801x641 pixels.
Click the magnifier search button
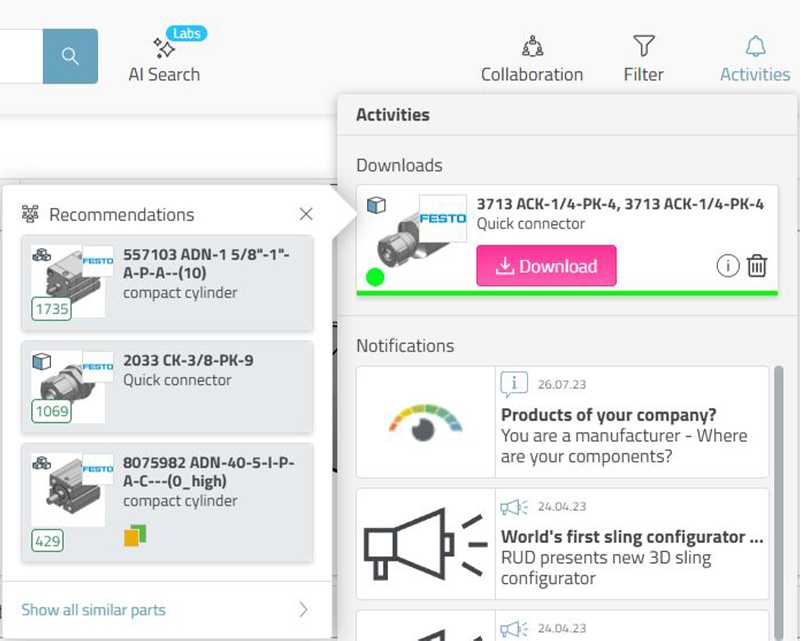70,56
